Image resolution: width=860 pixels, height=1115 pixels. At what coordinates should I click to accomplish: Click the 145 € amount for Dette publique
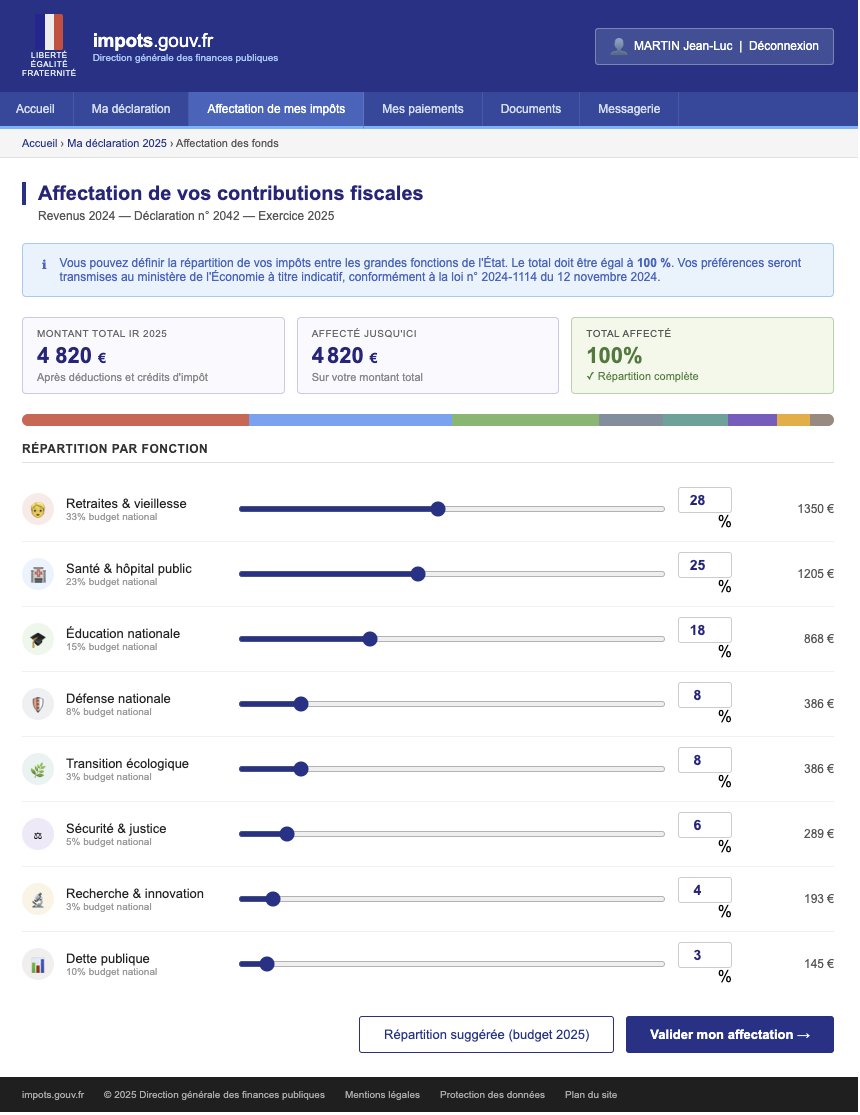coord(819,965)
